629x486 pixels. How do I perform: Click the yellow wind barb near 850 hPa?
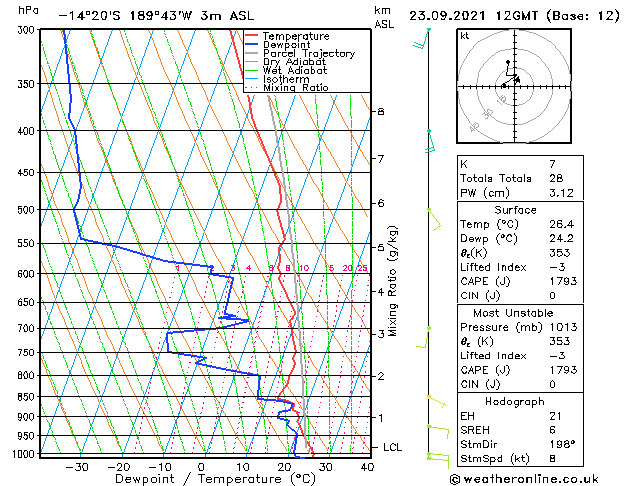tap(437, 401)
